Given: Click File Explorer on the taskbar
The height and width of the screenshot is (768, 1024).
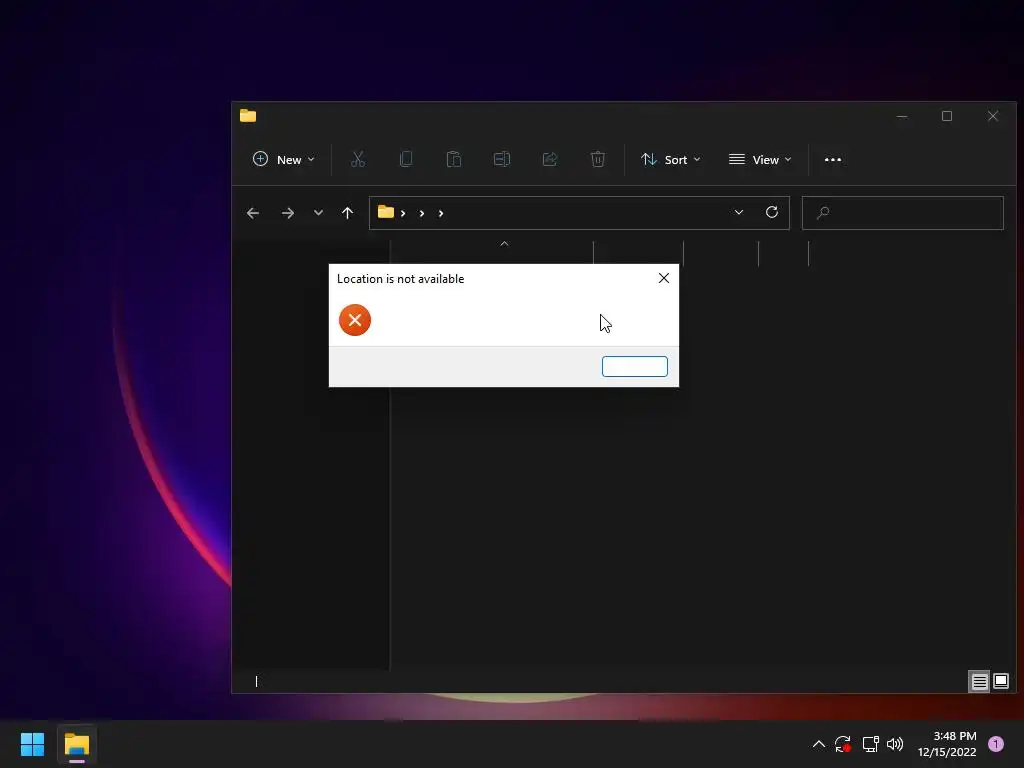Looking at the screenshot, I should [x=77, y=744].
